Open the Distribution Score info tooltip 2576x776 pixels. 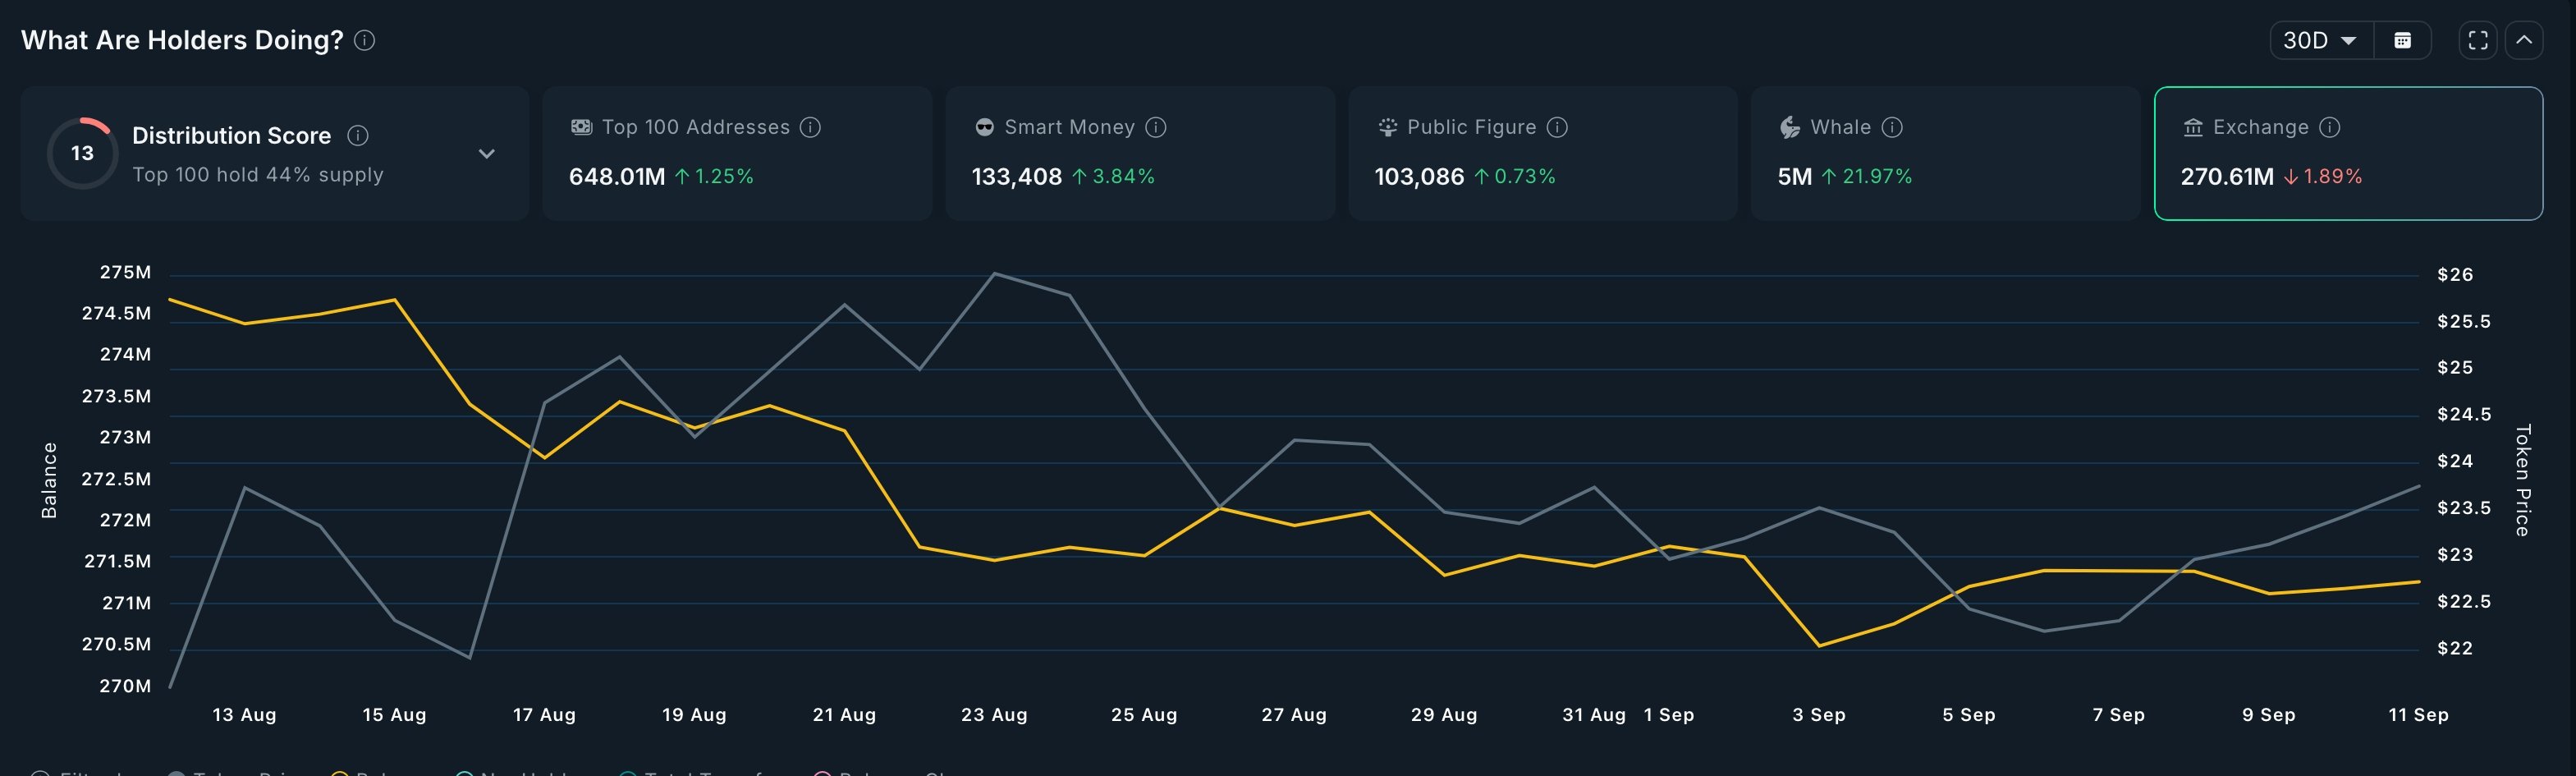pyautogui.click(x=360, y=135)
